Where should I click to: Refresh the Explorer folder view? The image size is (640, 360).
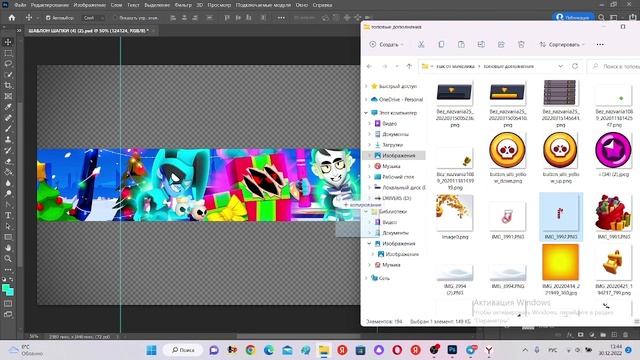(x=575, y=66)
